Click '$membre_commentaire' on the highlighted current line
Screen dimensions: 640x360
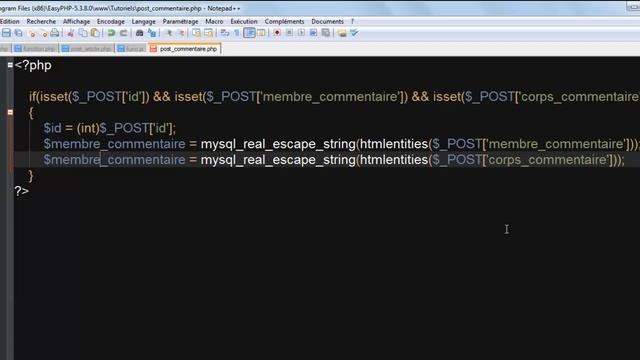tap(114, 160)
